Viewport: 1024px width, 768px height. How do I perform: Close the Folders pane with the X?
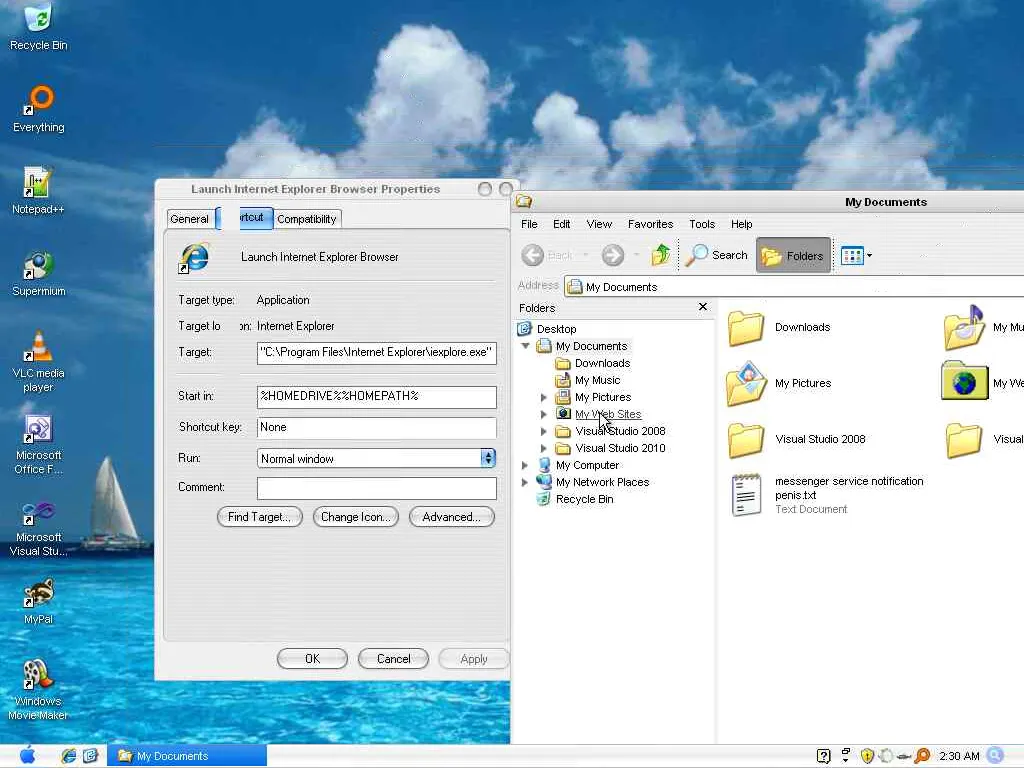pyautogui.click(x=703, y=306)
